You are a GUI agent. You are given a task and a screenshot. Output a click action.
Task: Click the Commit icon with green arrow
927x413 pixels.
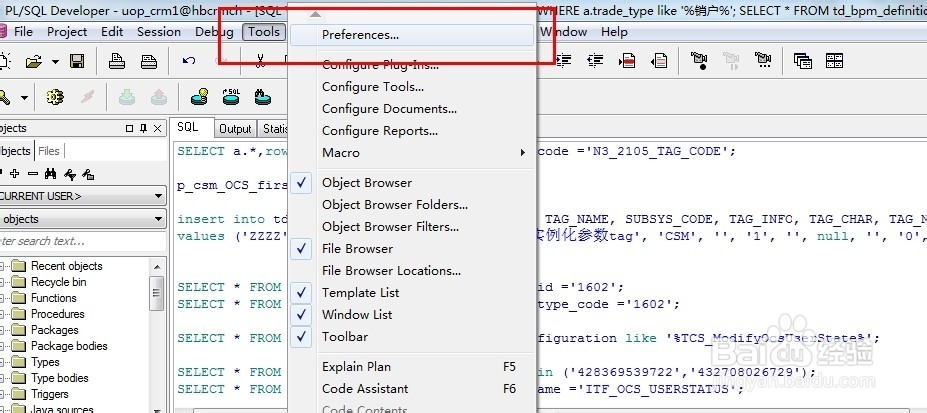coord(127,97)
